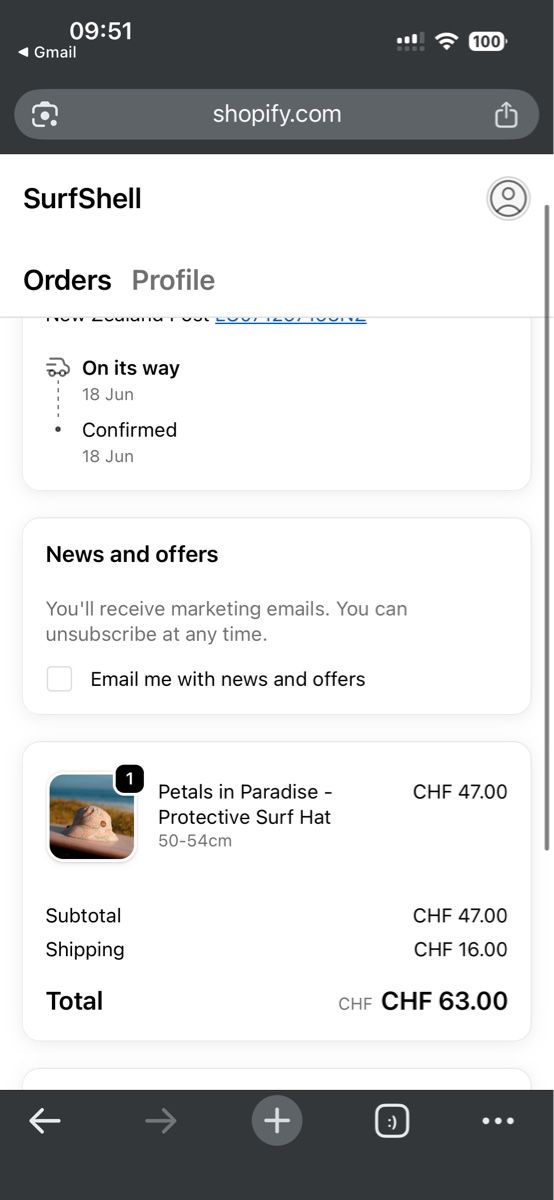Tap the forward arrow in bottom toolbar
554x1200 pixels.
click(160, 1121)
